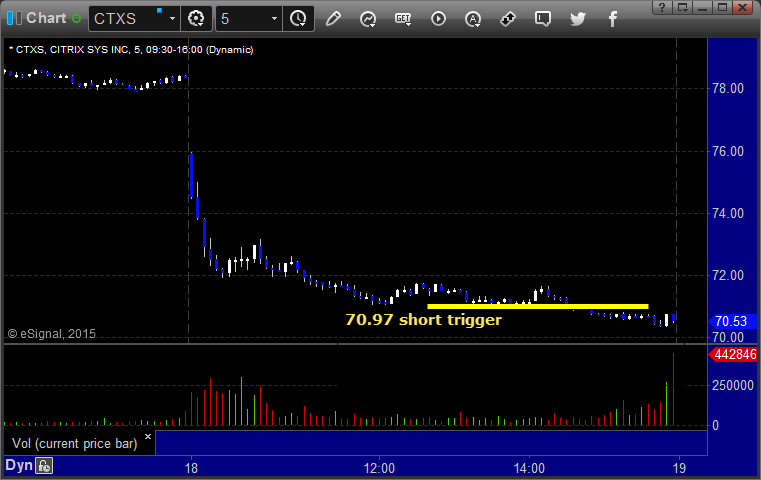Click the 70.97 short trigger text annotation
761x480 pixels.
point(423,320)
